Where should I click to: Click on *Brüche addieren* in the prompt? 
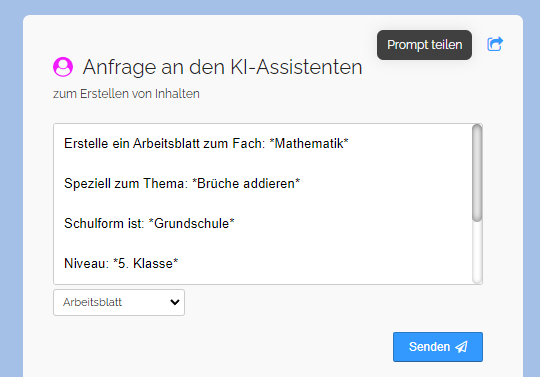[x=246, y=184]
